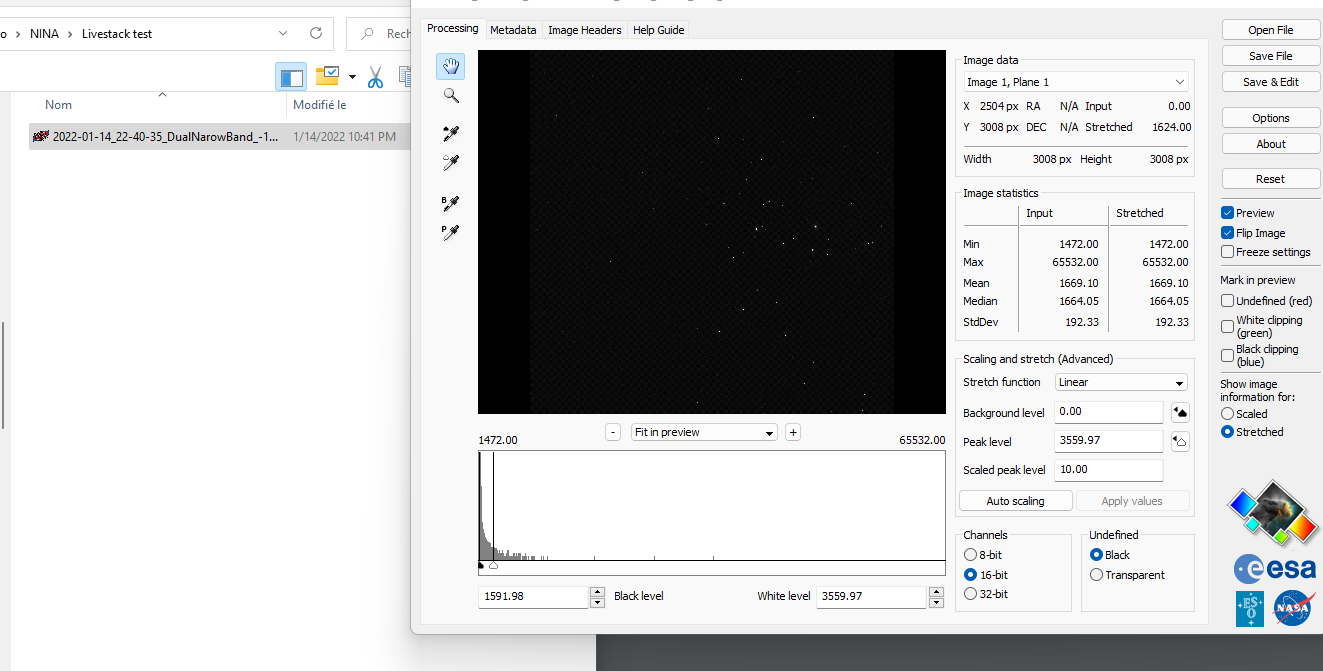Switch to the Processing tab

pyautogui.click(x=452, y=28)
